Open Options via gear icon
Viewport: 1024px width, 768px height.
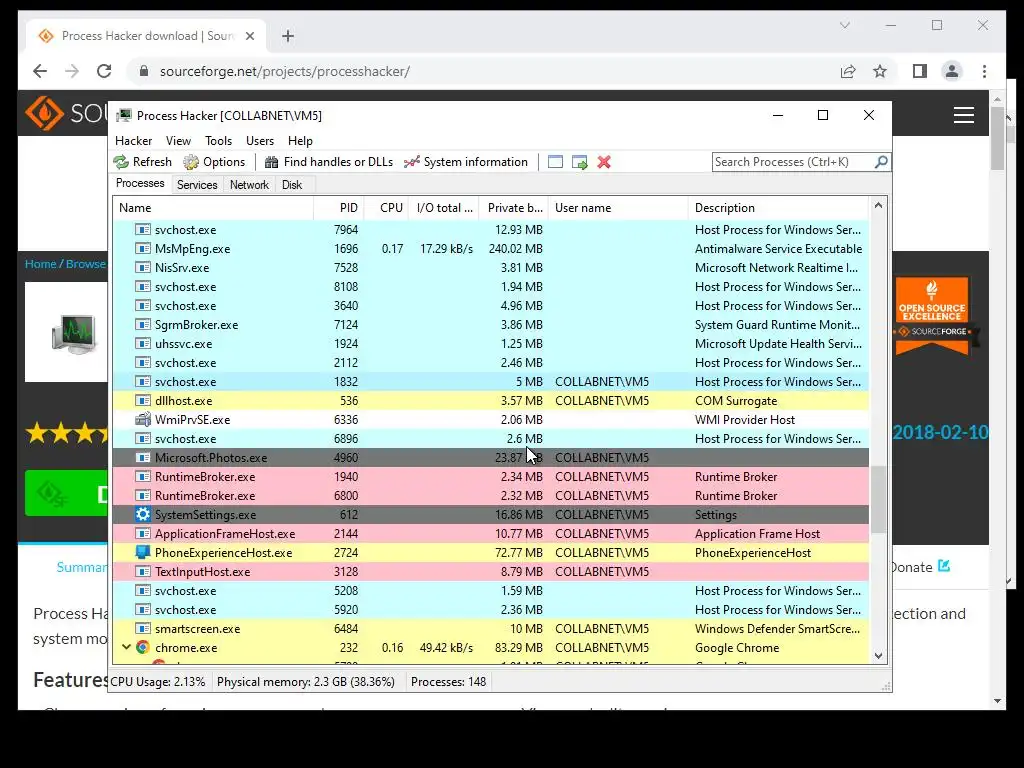pos(191,162)
